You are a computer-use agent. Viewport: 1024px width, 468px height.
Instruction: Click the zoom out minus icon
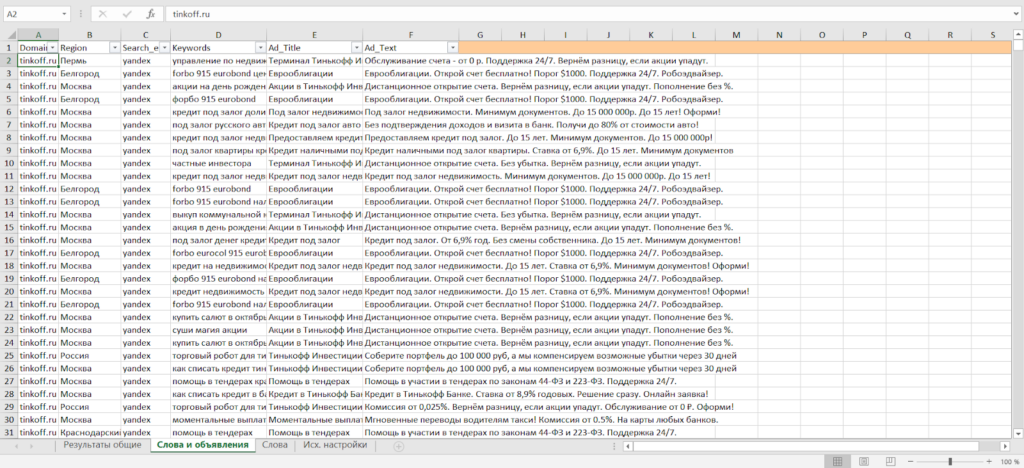pos(908,461)
